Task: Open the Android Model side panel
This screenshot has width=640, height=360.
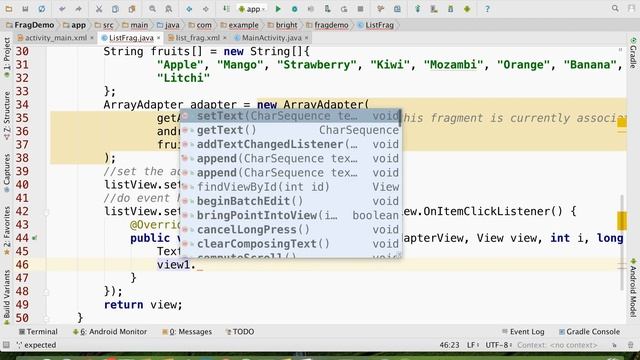Action: [x=633, y=287]
